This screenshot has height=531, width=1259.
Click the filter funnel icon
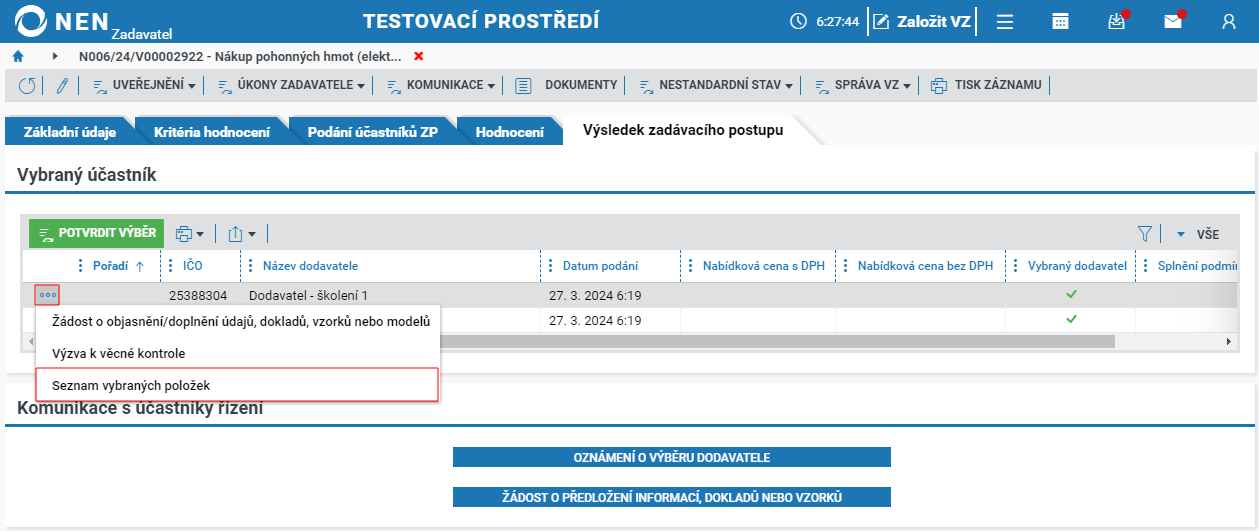coord(1145,233)
